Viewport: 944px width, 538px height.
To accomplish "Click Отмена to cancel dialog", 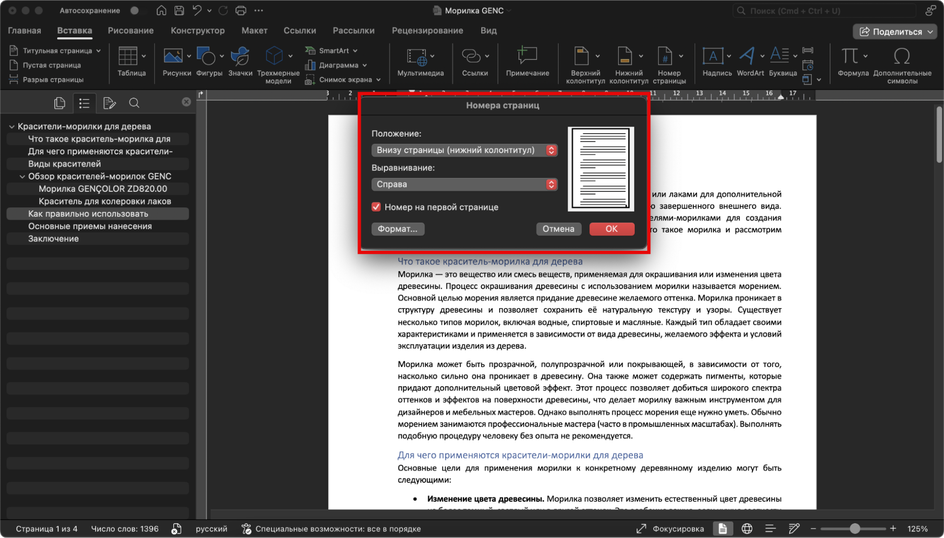I will [x=558, y=229].
